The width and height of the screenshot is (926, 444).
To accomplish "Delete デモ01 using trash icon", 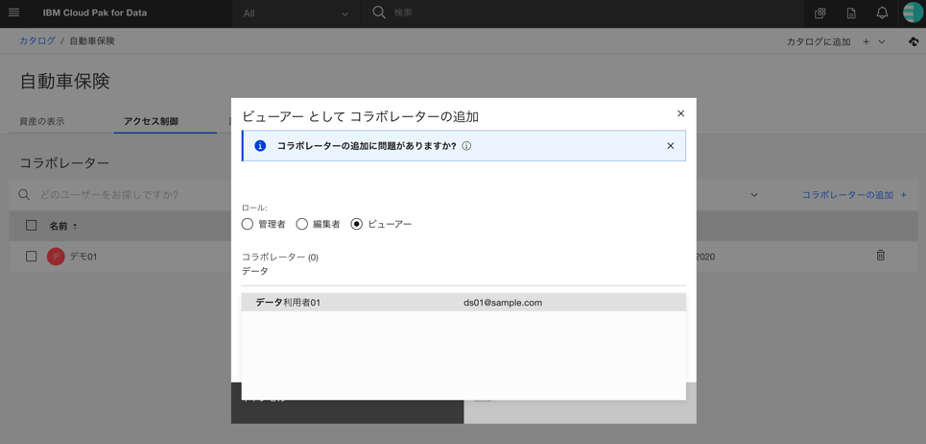I will [x=880, y=256].
